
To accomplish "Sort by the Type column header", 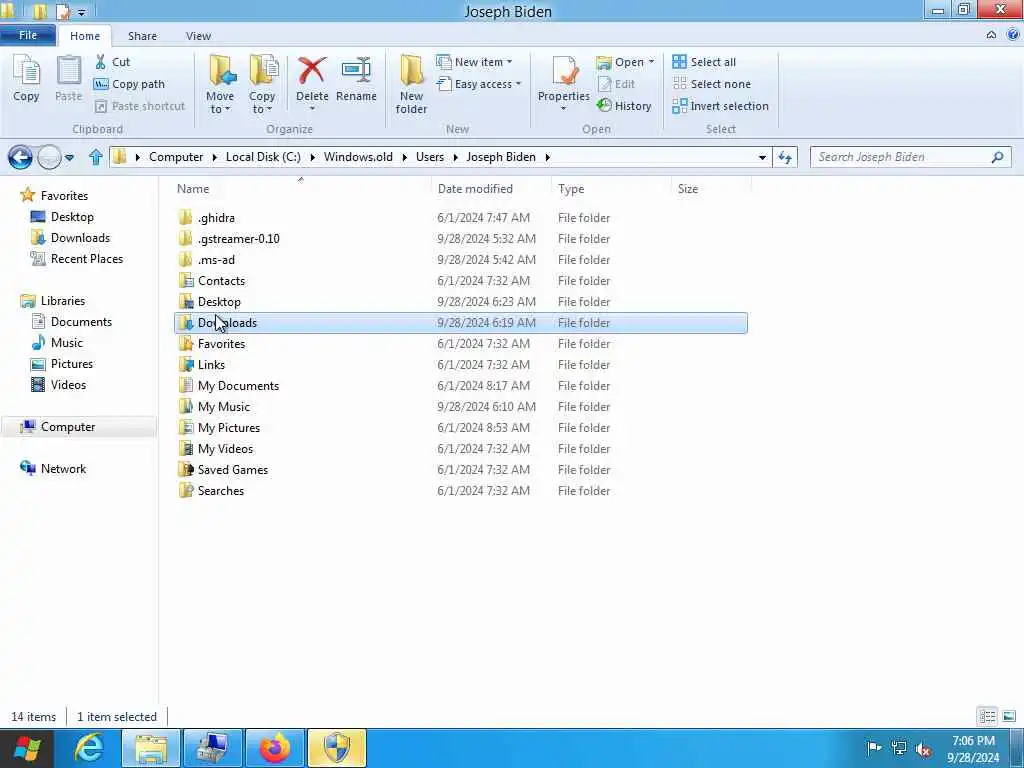I will [x=571, y=189].
